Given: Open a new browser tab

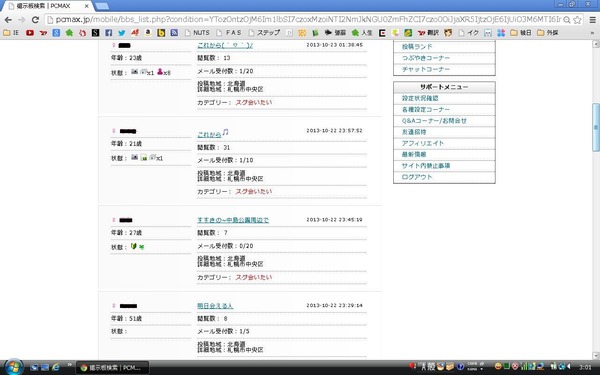Looking at the screenshot, I should 101,6.
